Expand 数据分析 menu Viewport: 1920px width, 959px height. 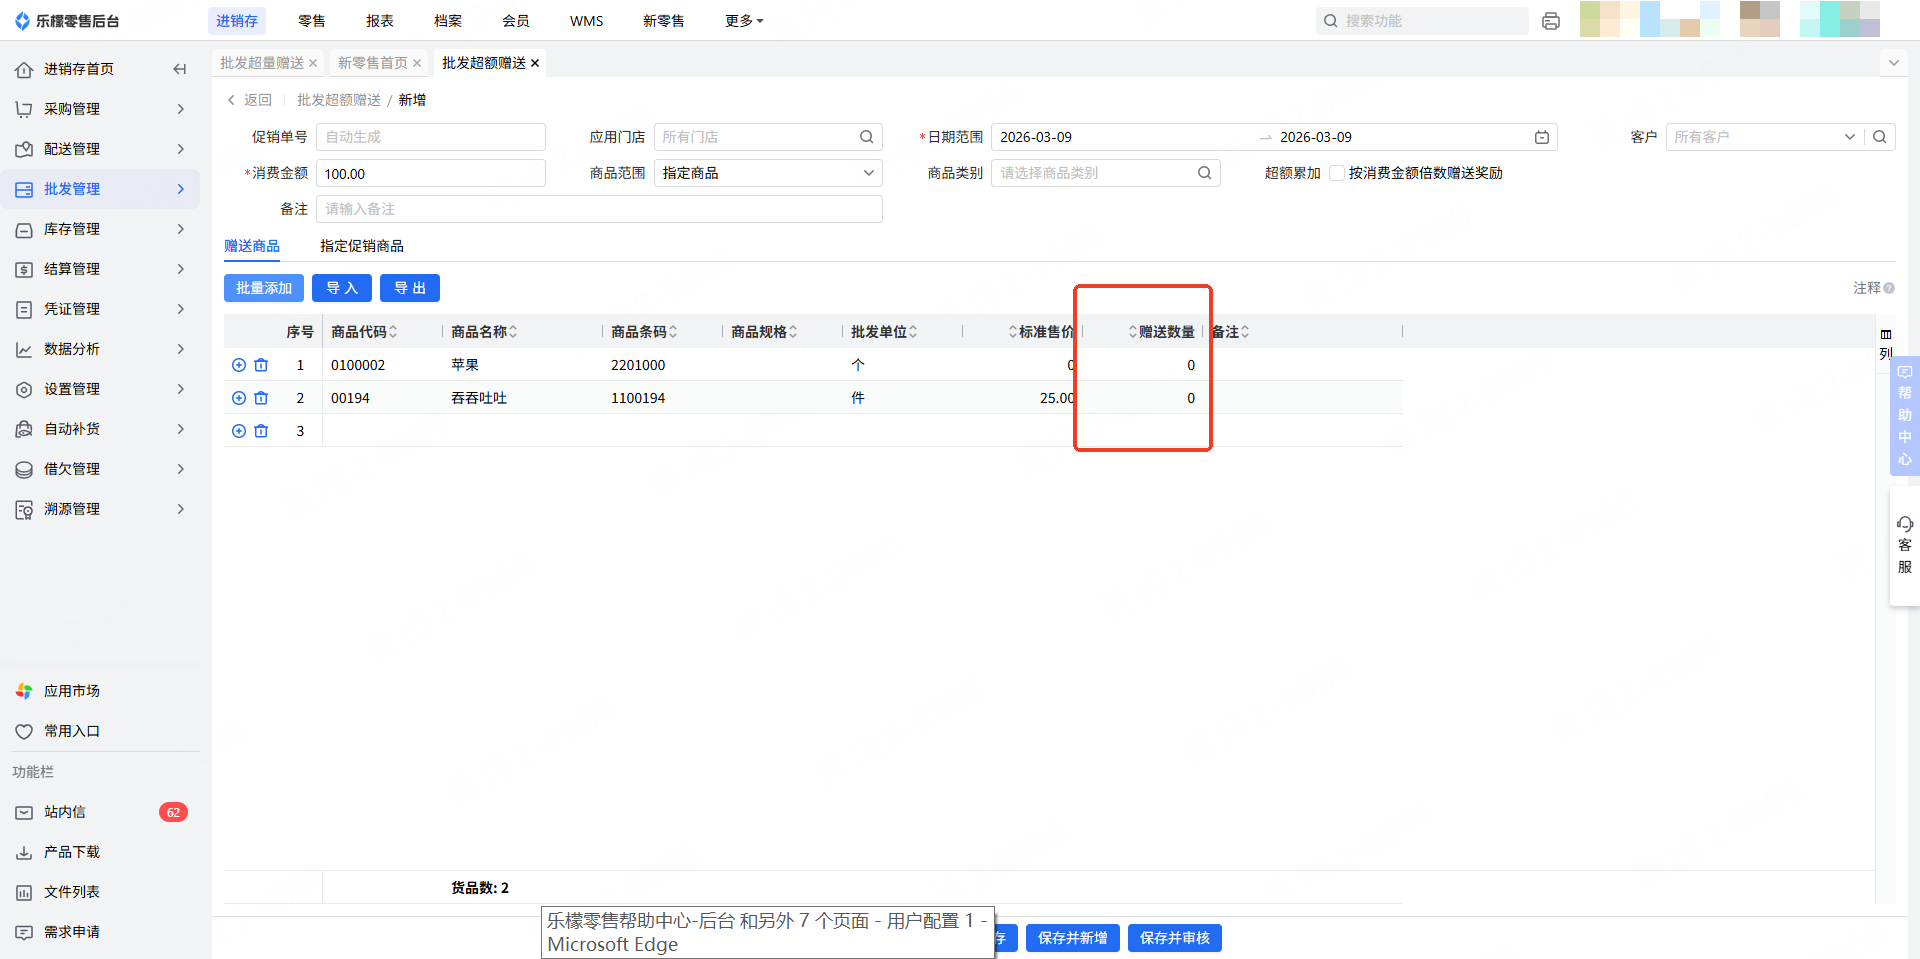point(100,349)
